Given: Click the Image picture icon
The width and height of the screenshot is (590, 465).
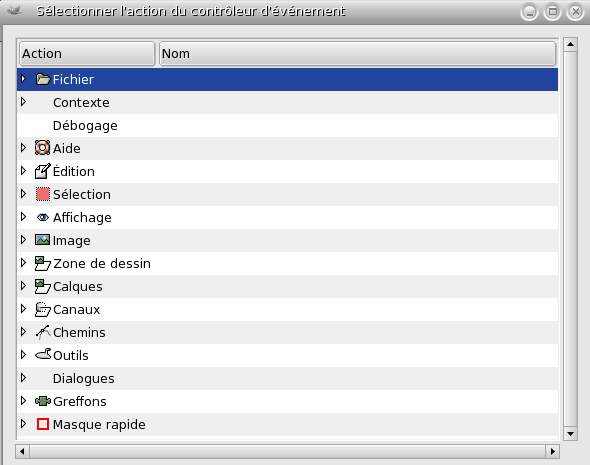Looking at the screenshot, I should click(x=42, y=240).
